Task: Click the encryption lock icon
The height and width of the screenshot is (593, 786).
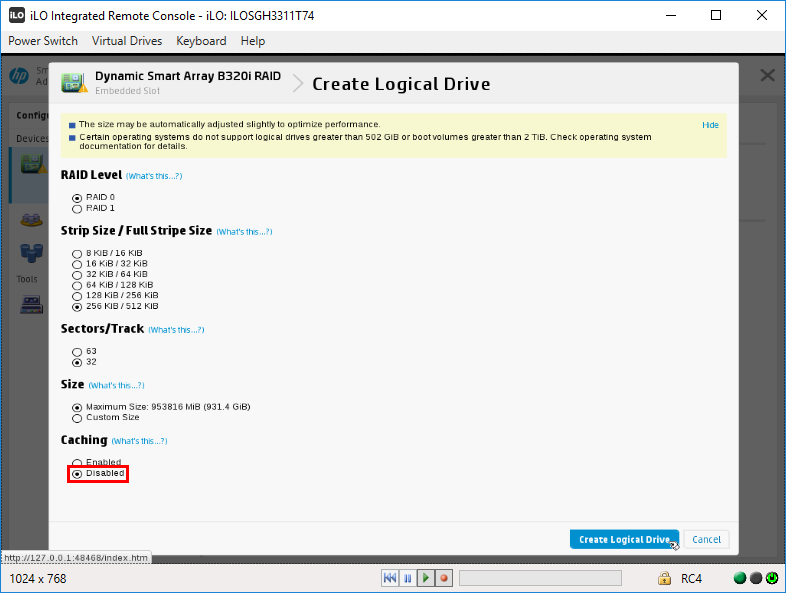Action: (x=664, y=578)
